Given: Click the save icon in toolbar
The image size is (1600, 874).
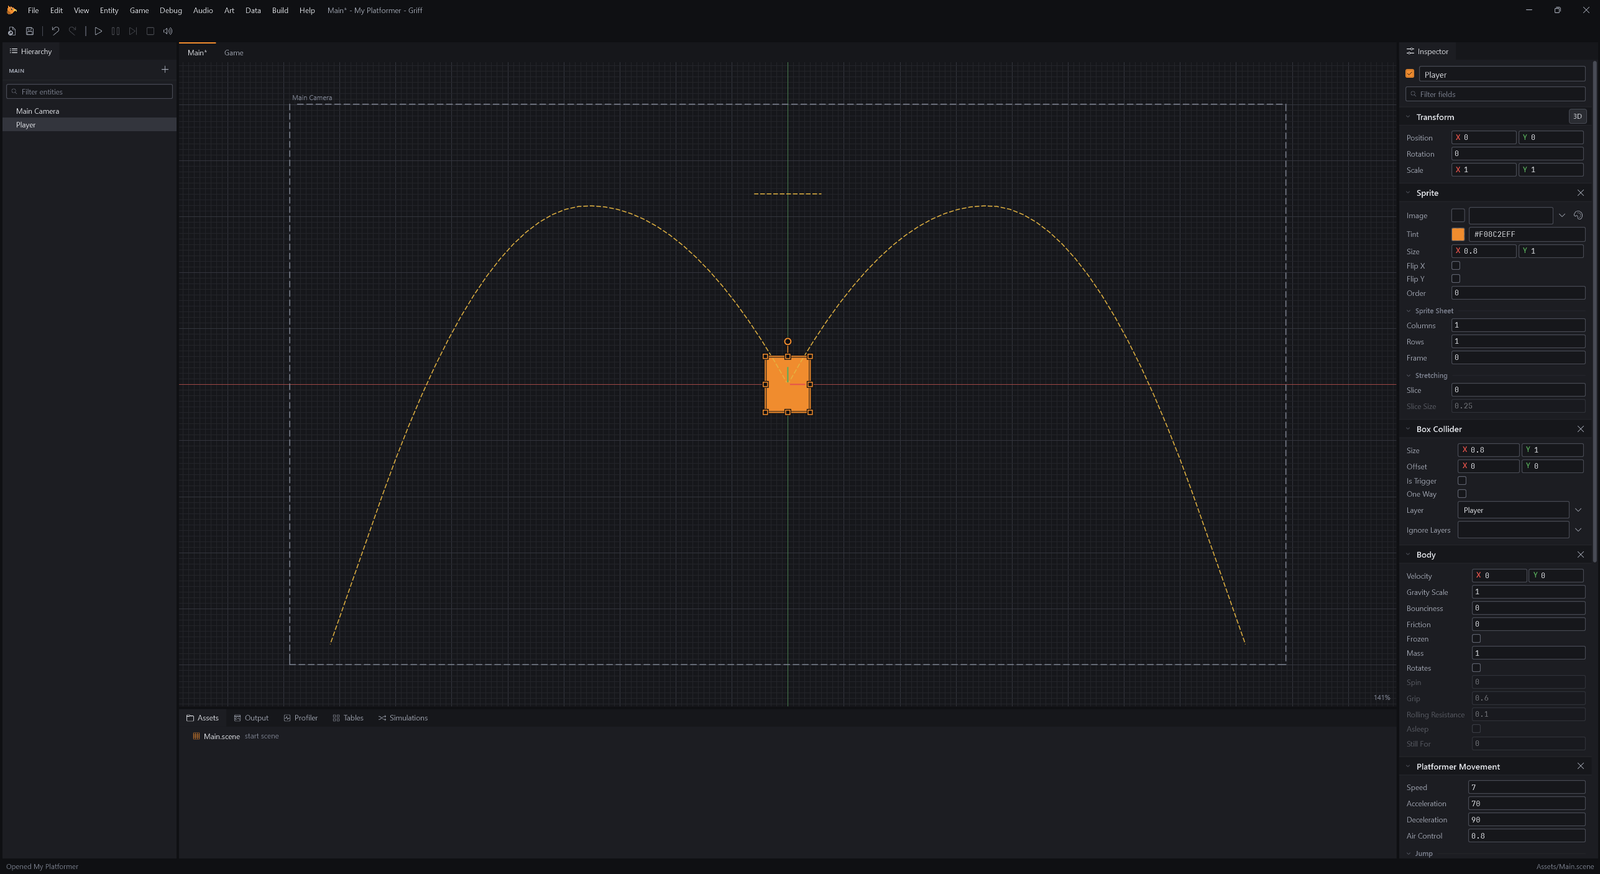Looking at the screenshot, I should pos(30,31).
